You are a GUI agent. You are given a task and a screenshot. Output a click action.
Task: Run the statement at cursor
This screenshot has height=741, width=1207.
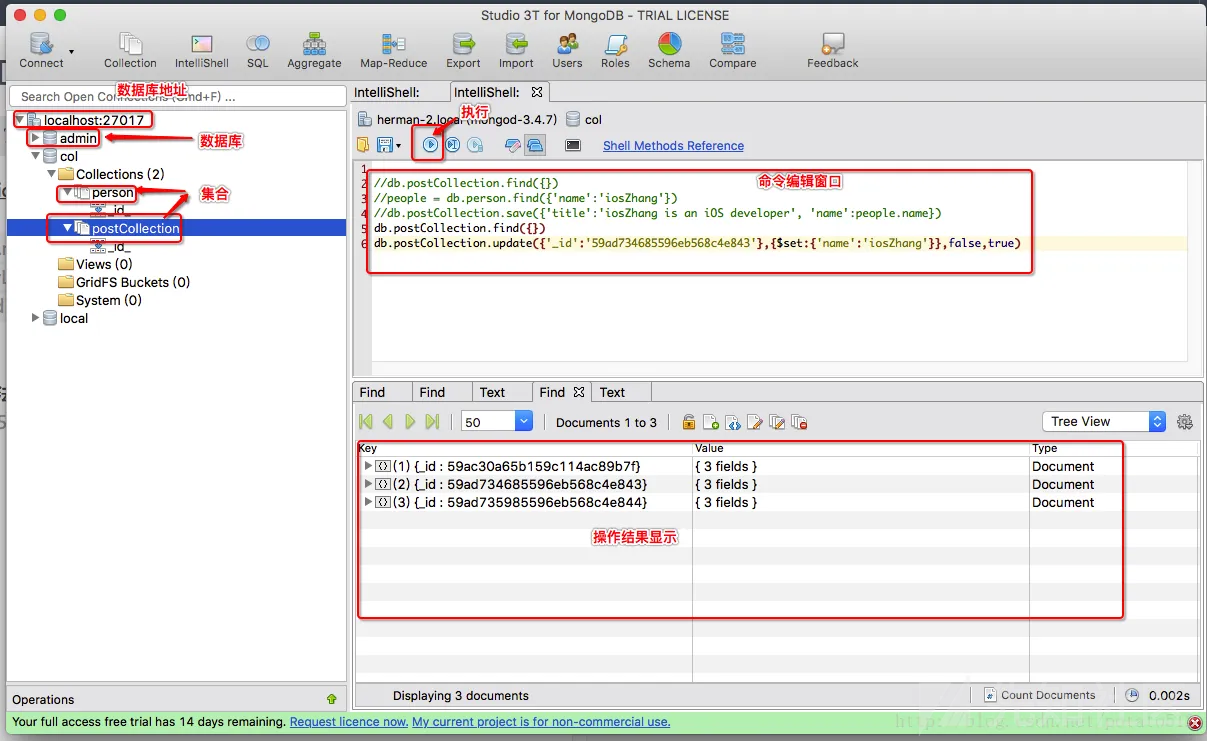[452, 145]
